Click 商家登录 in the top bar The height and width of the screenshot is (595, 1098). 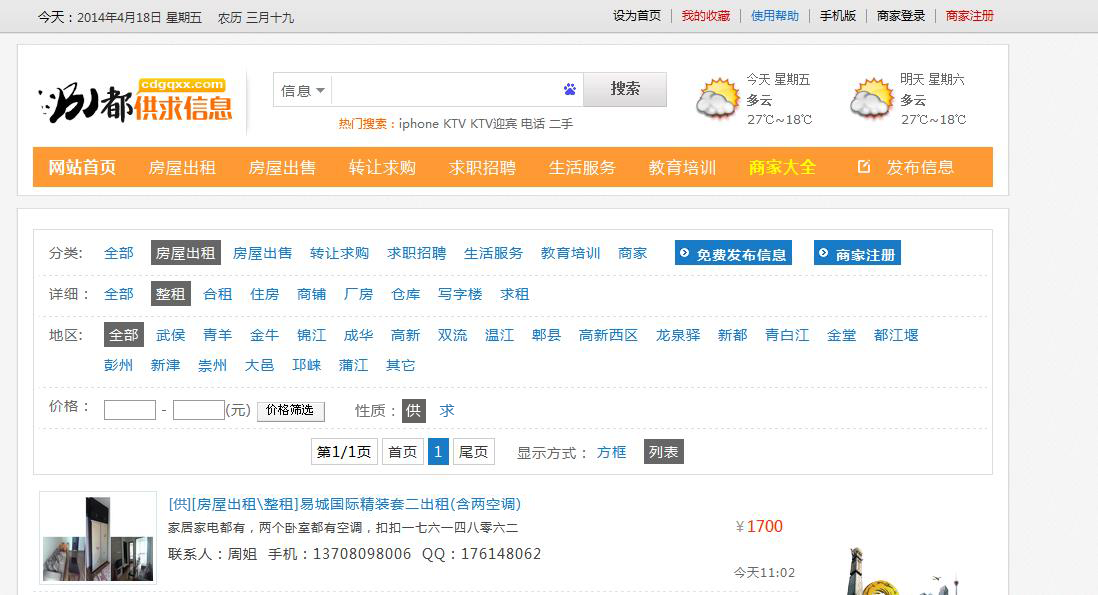[901, 16]
